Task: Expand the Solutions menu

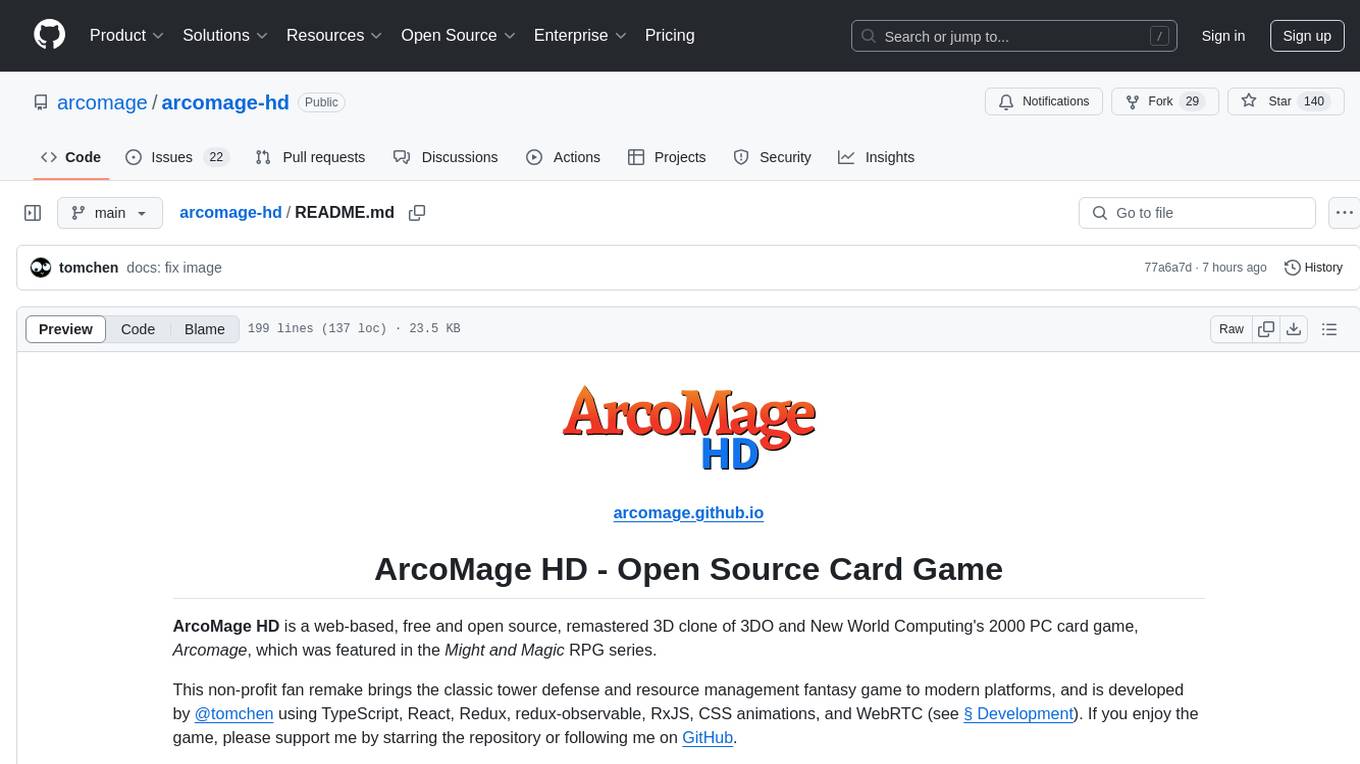Action: 225,35
